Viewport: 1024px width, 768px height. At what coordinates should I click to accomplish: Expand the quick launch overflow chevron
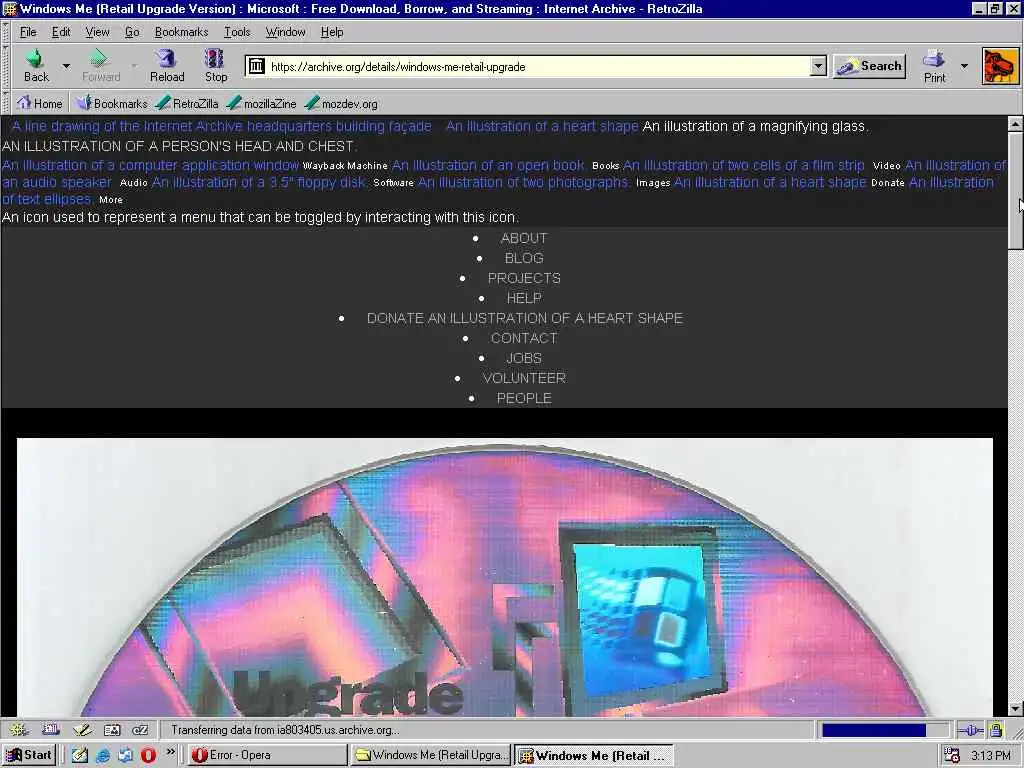(170, 753)
